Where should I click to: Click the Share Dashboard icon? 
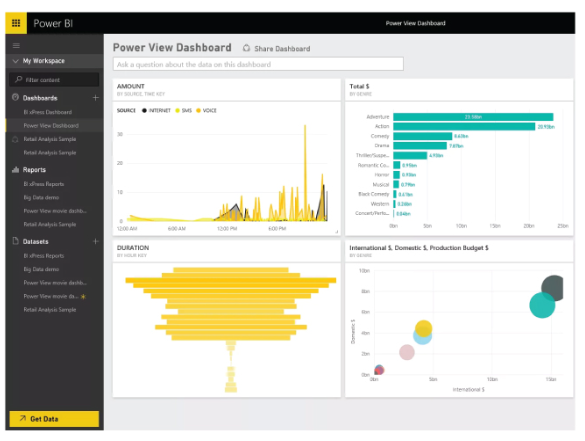click(246, 48)
